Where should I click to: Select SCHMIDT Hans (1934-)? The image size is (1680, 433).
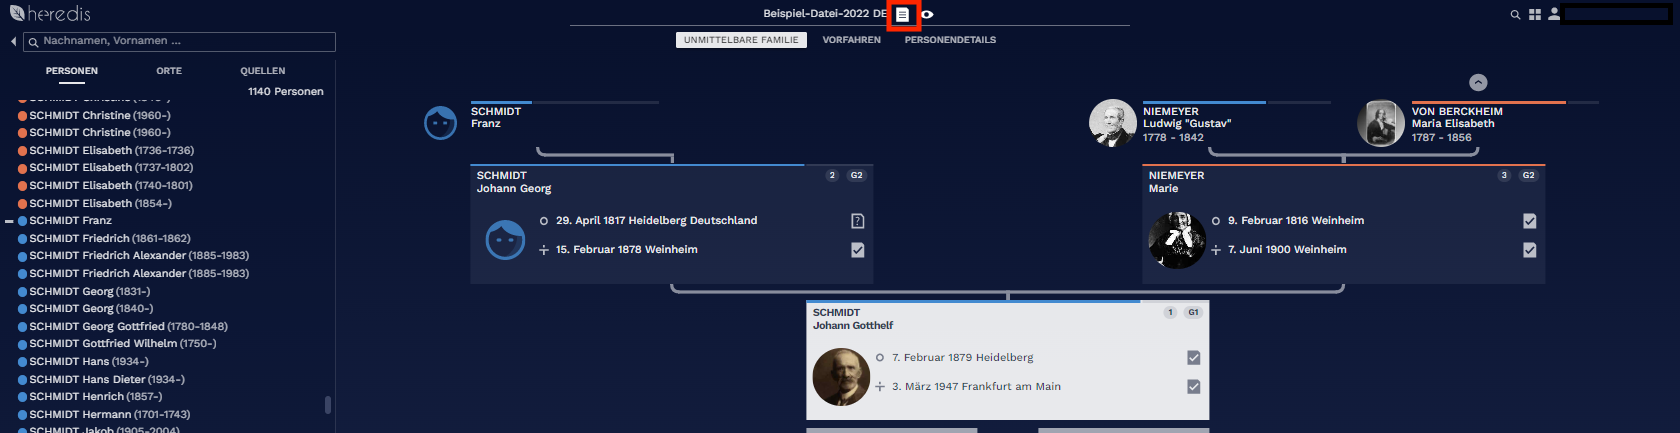(x=89, y=361)
